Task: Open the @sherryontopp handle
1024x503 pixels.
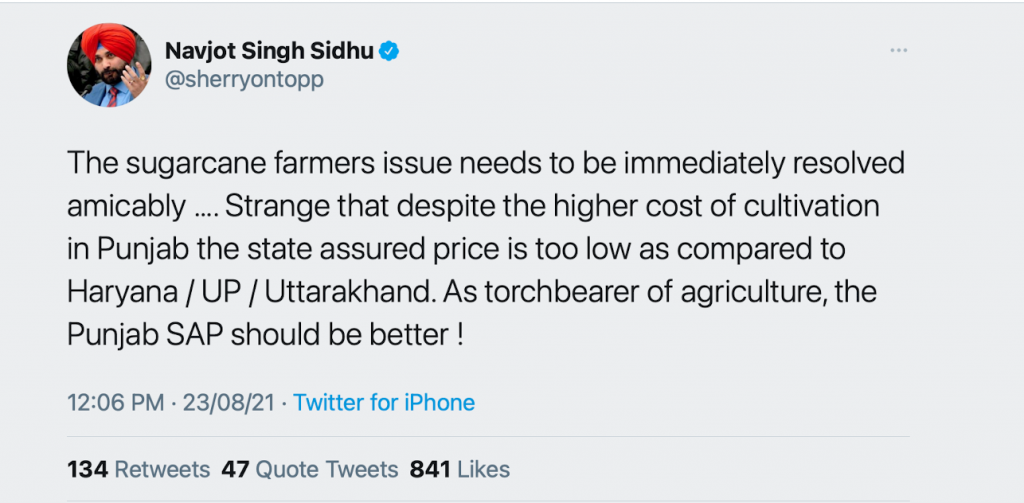Action: point(243,79)
